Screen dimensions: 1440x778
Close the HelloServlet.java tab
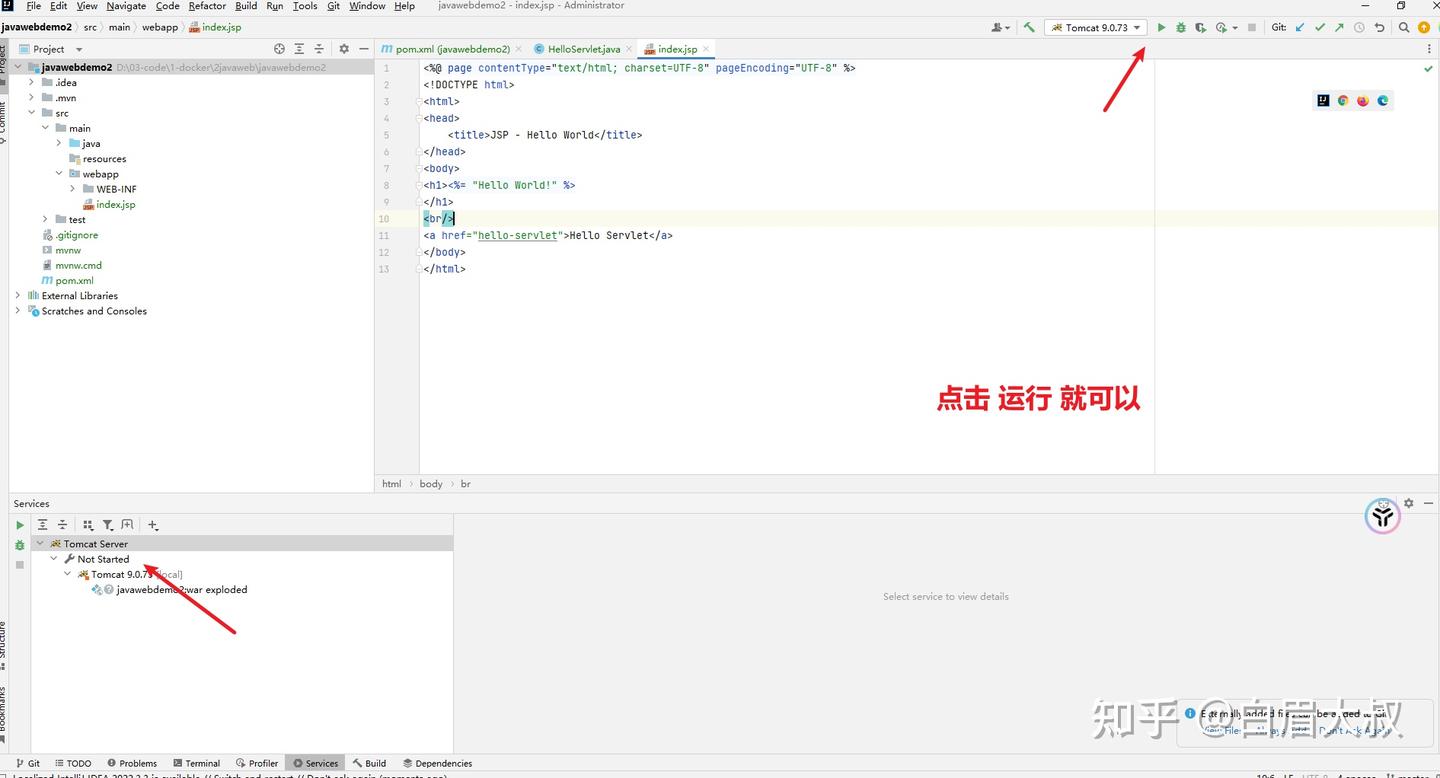pos(629,48)
